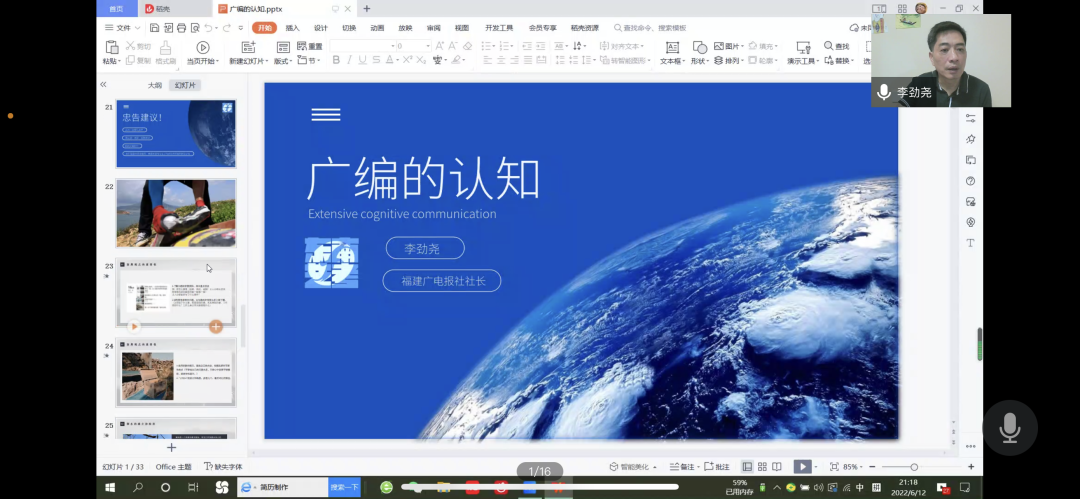1080x499 pixels.
Task: Open the 开始 ribbon tab
Action: click(264, 28)
